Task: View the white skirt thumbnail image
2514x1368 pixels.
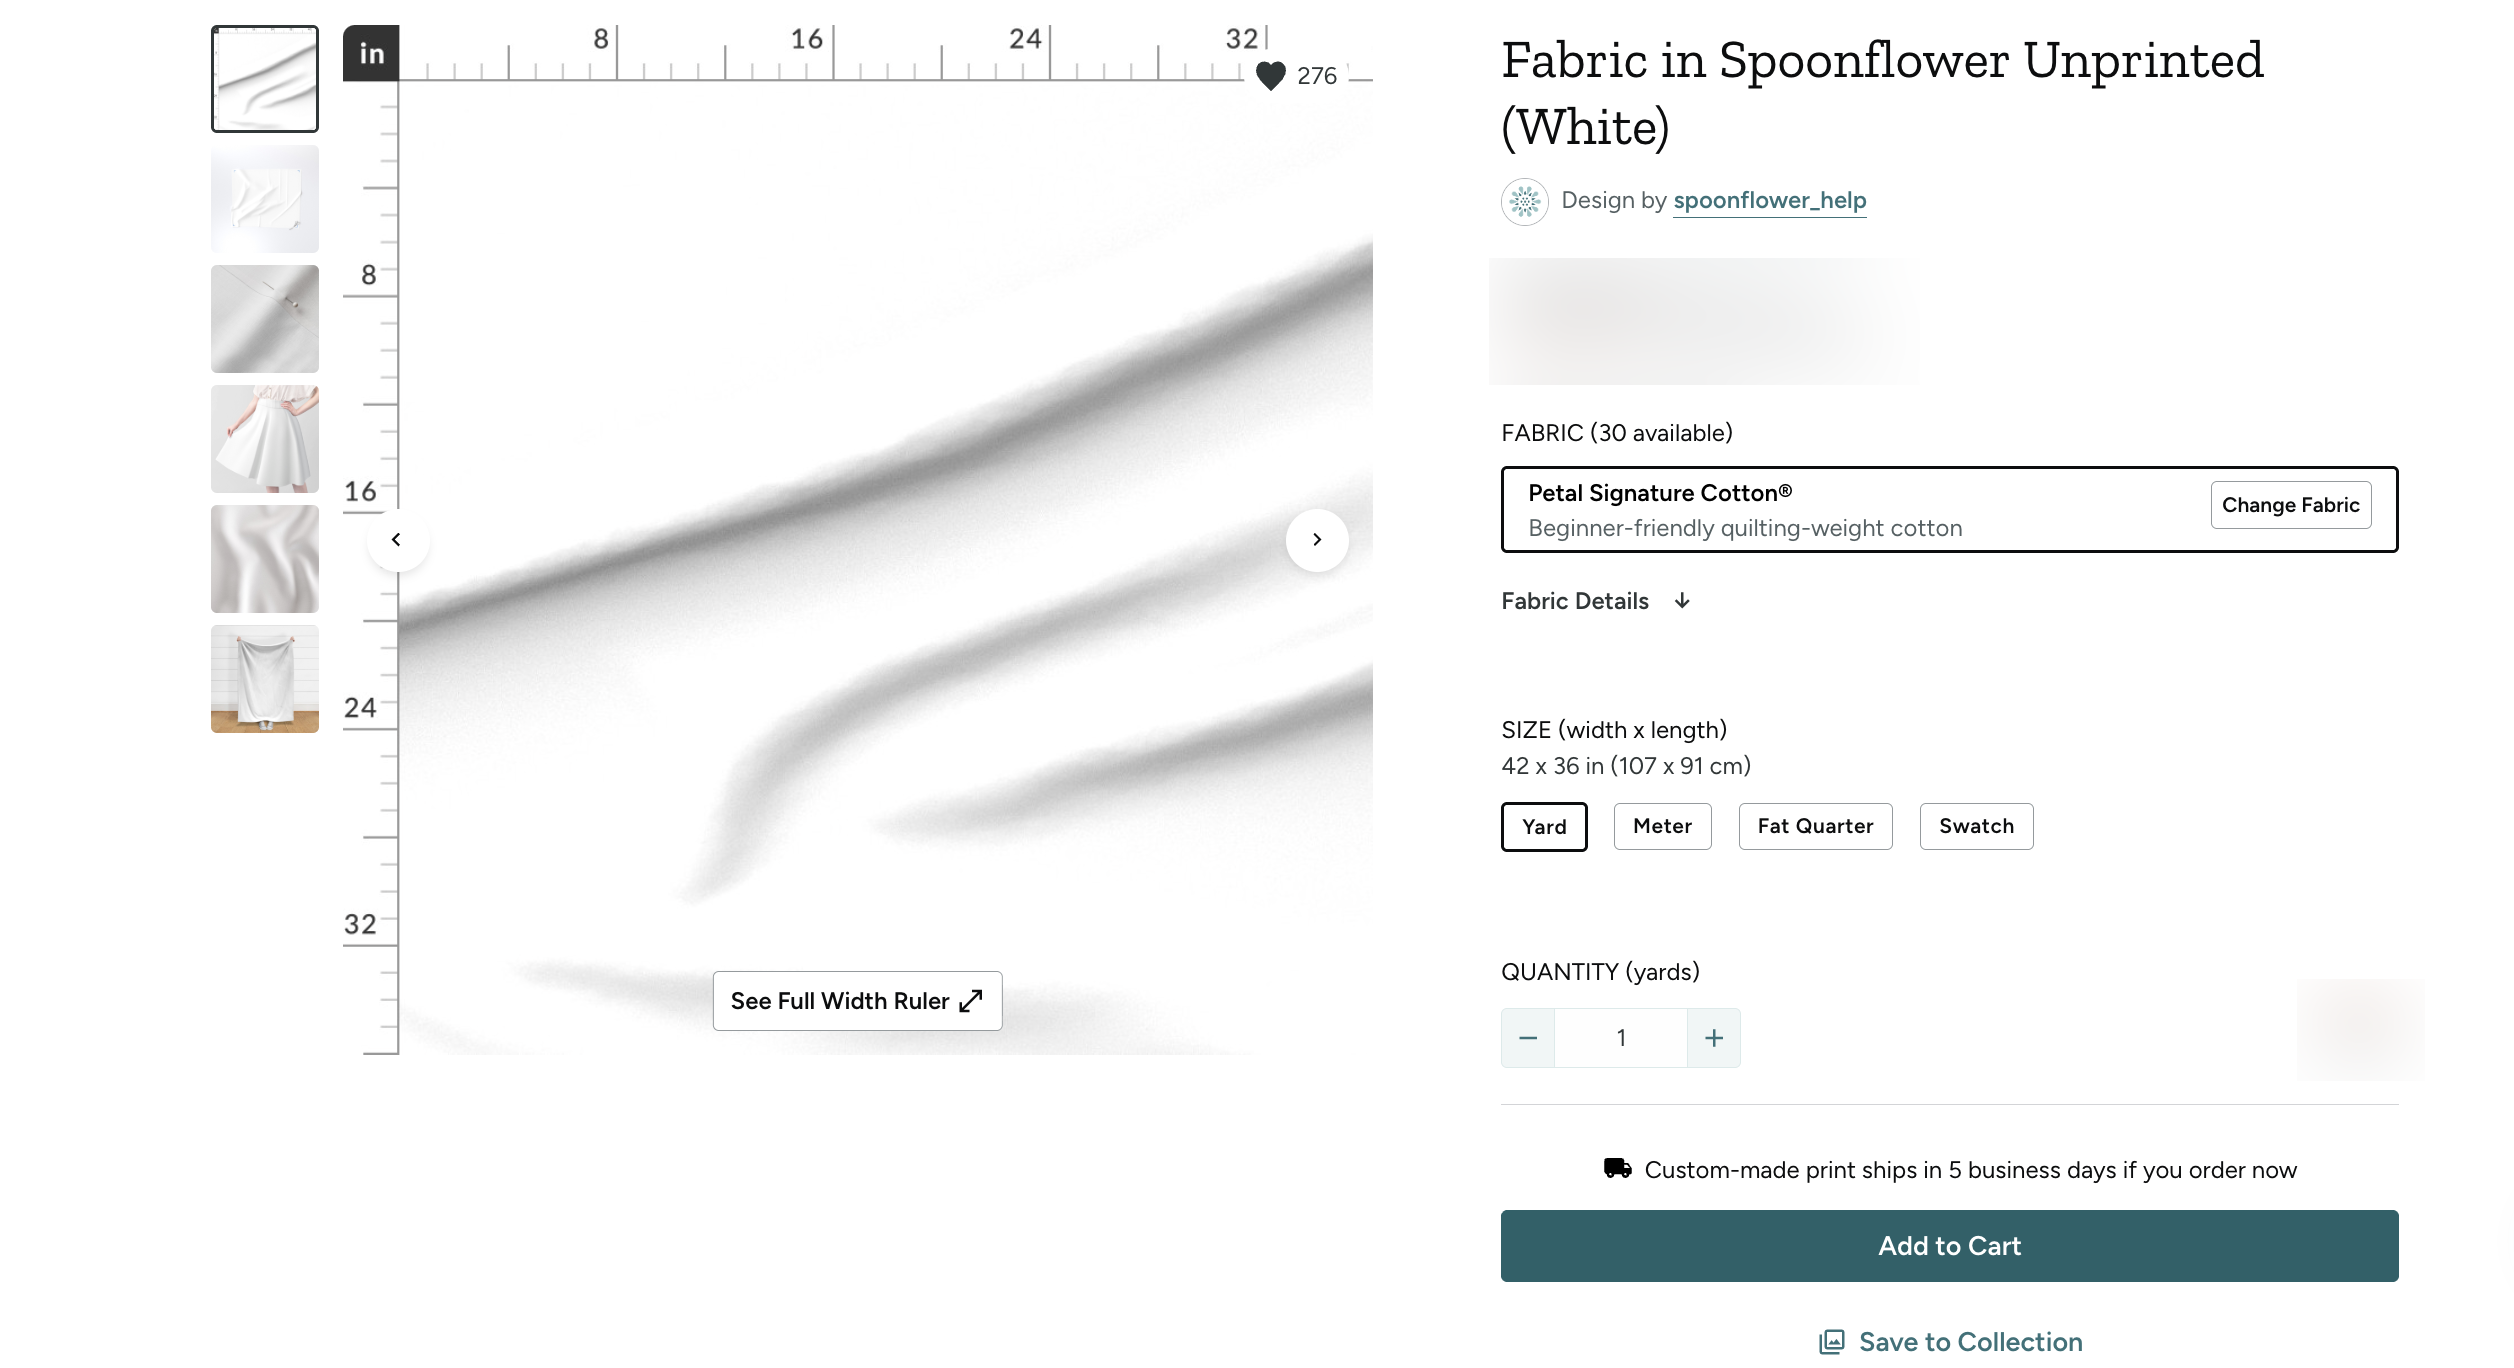Action: (x=265, y=439)
